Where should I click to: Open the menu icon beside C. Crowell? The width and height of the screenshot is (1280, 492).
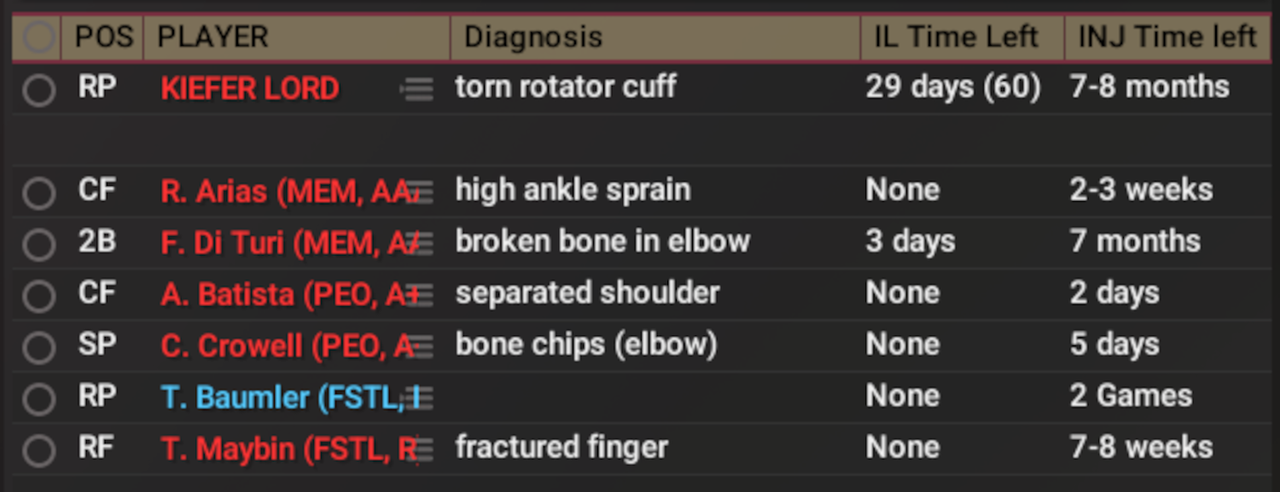coord(421,346)
